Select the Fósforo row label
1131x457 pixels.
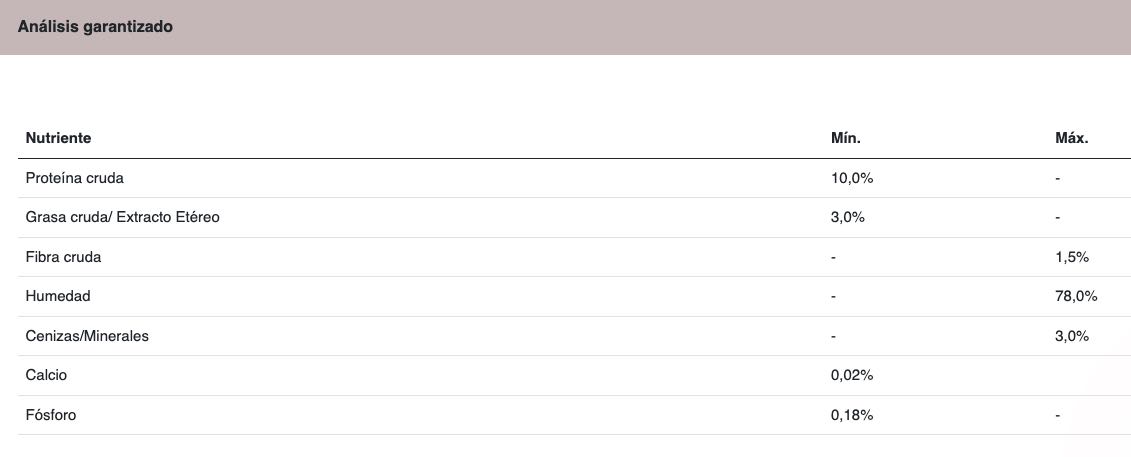(50, 415)
